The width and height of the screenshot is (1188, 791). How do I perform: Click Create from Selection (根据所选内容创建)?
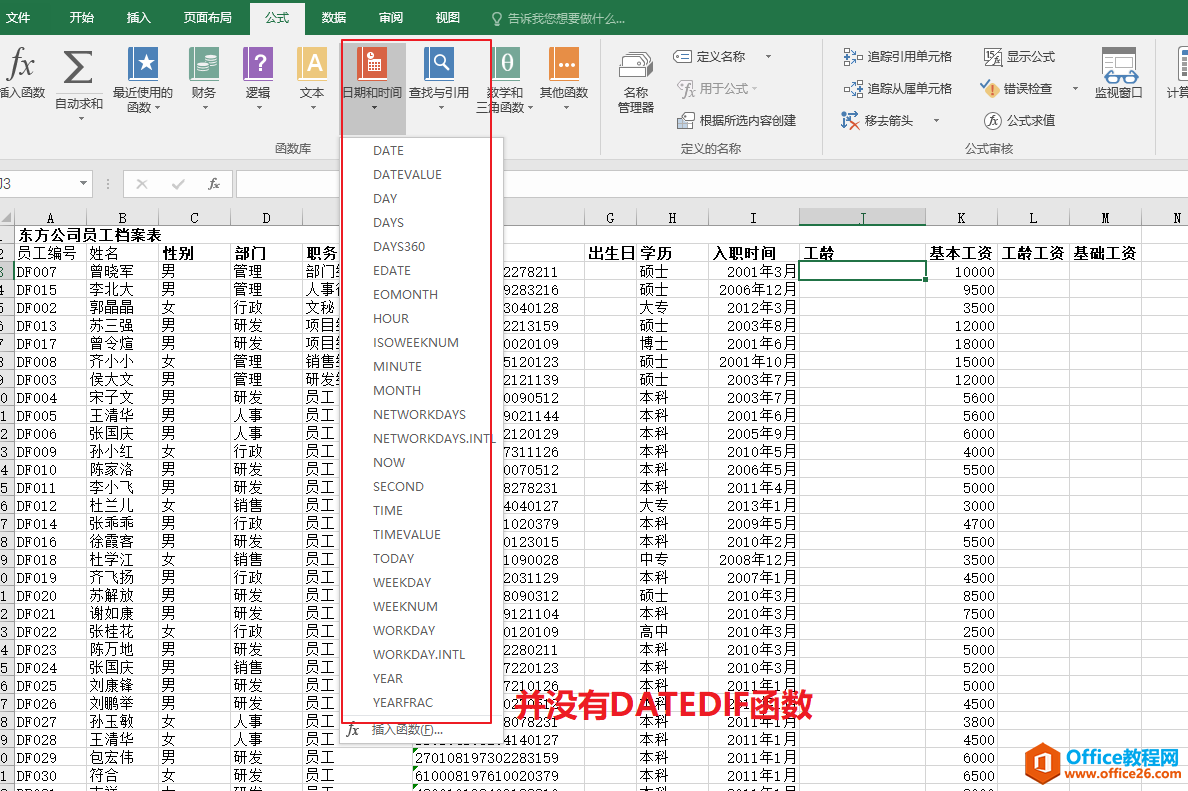tap(736, 120)
